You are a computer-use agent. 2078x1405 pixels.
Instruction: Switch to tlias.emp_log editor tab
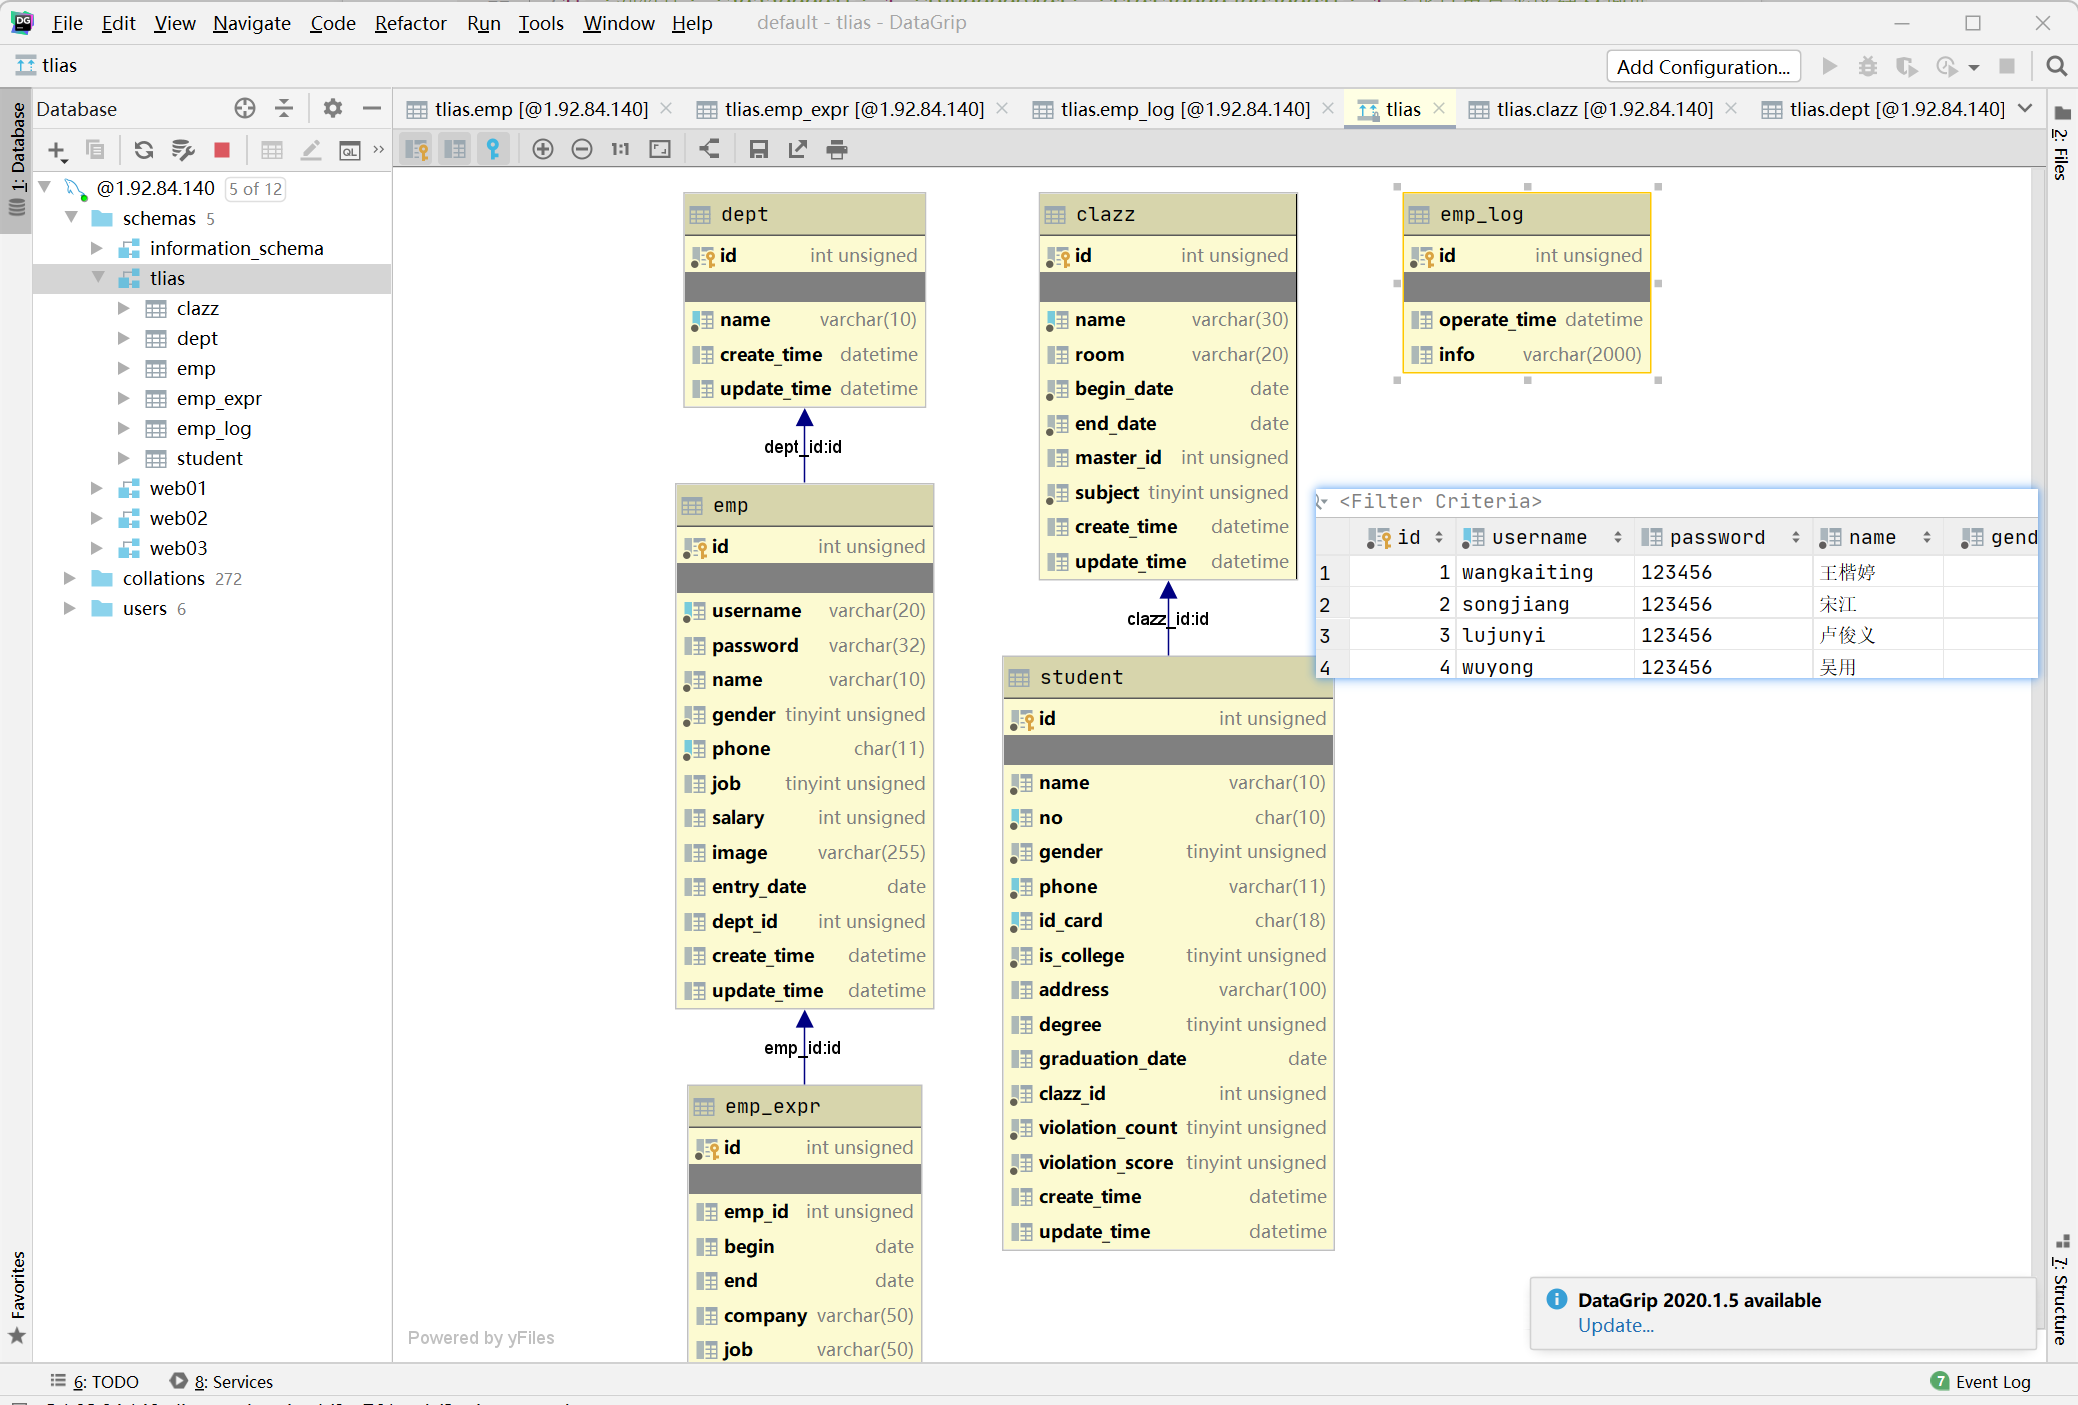[x=1184, y=109]
